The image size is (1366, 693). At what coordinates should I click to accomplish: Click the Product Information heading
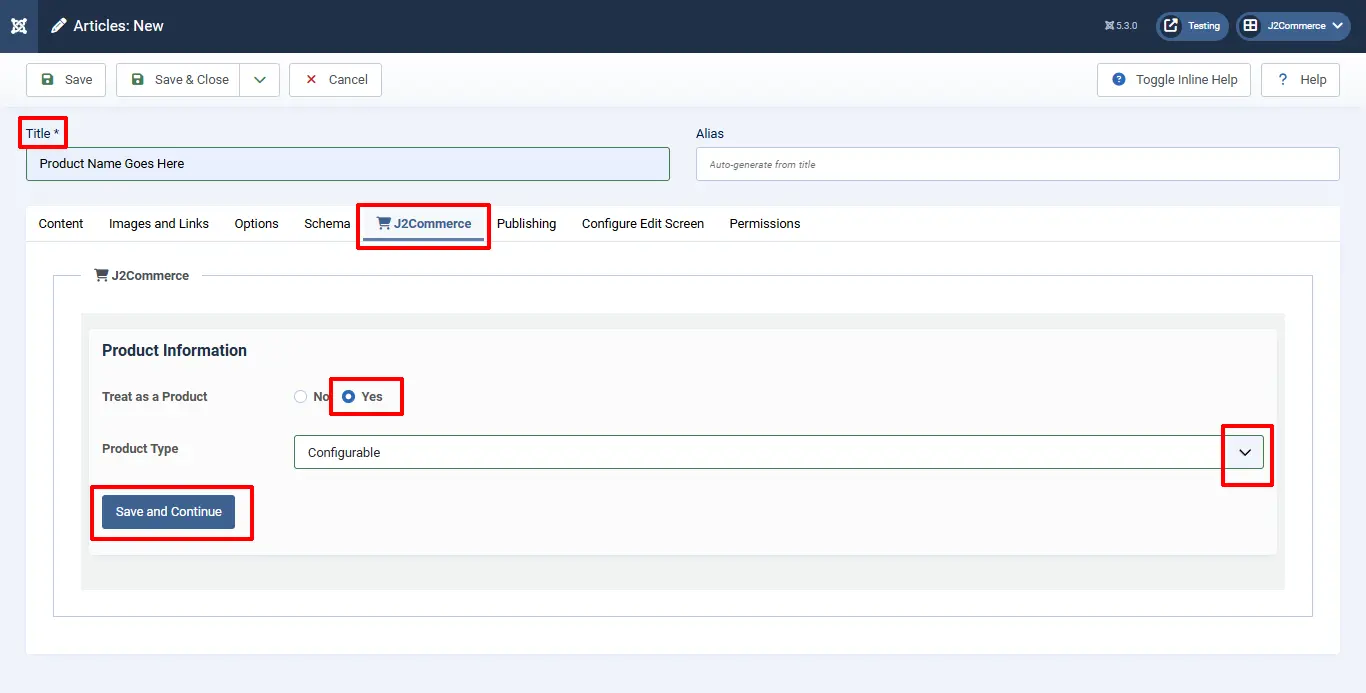pyautogui.click(x=174, y=351)
